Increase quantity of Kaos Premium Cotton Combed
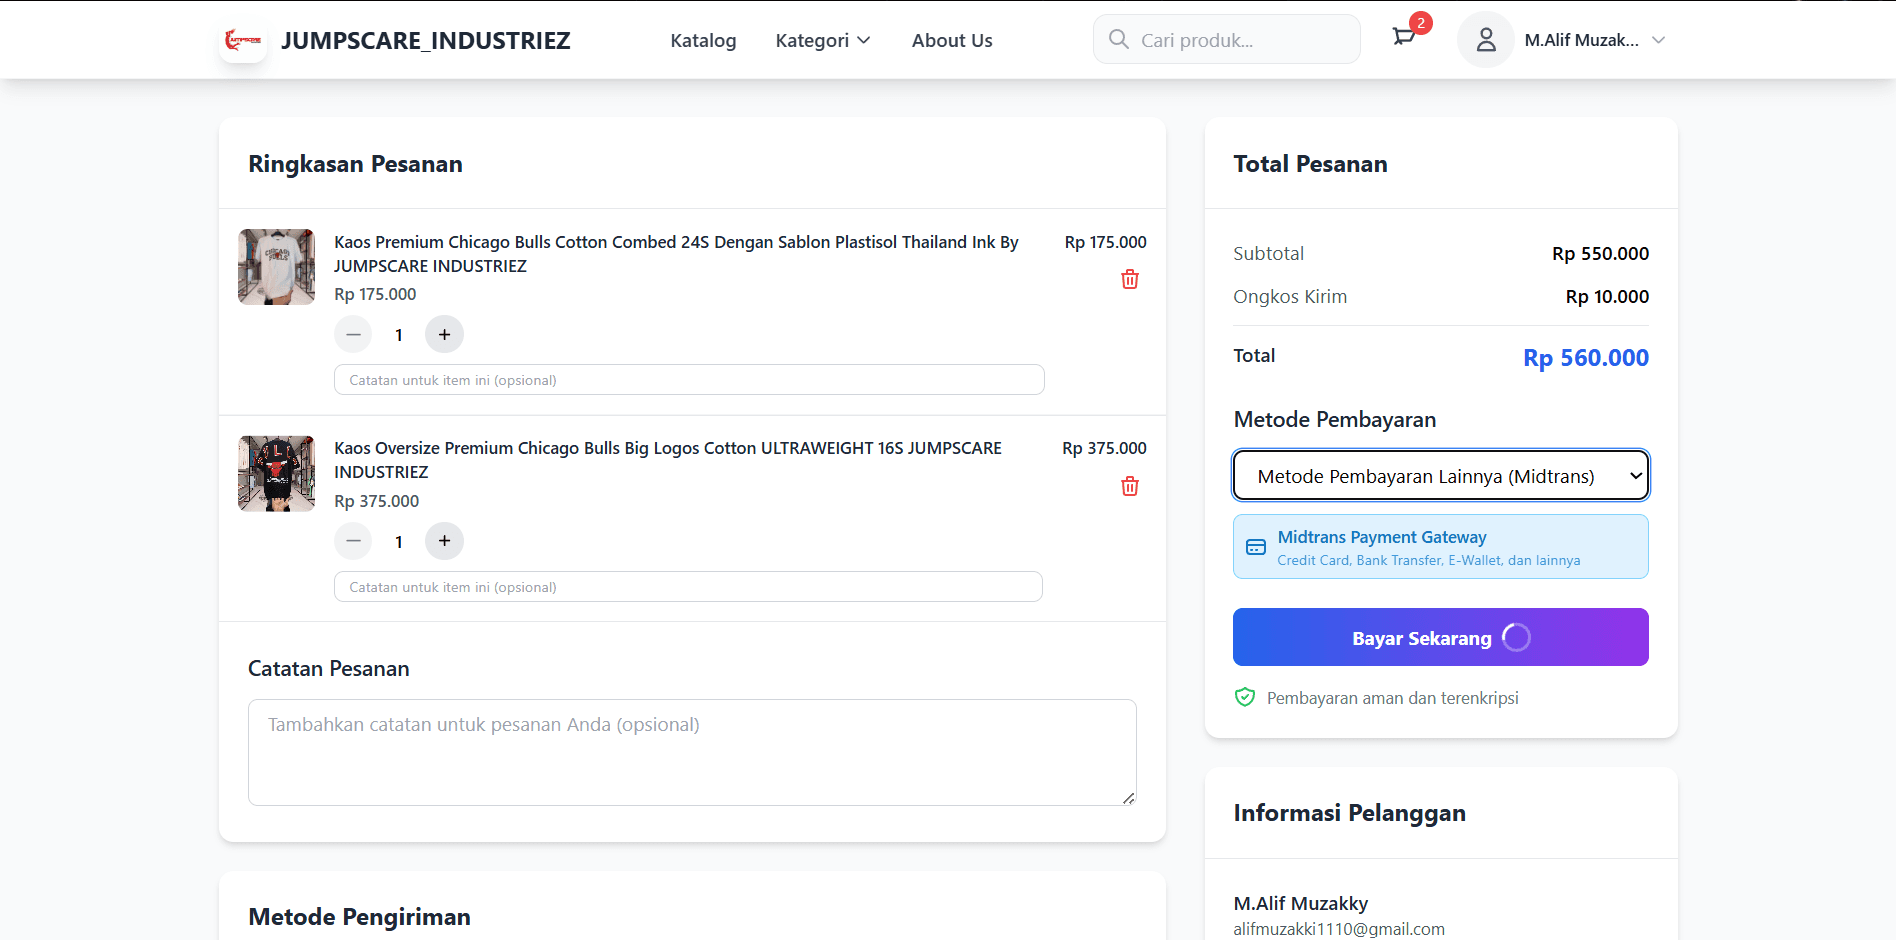This screenshot has height=940, width=1896. pyautogui.click(x=444, y=334)
